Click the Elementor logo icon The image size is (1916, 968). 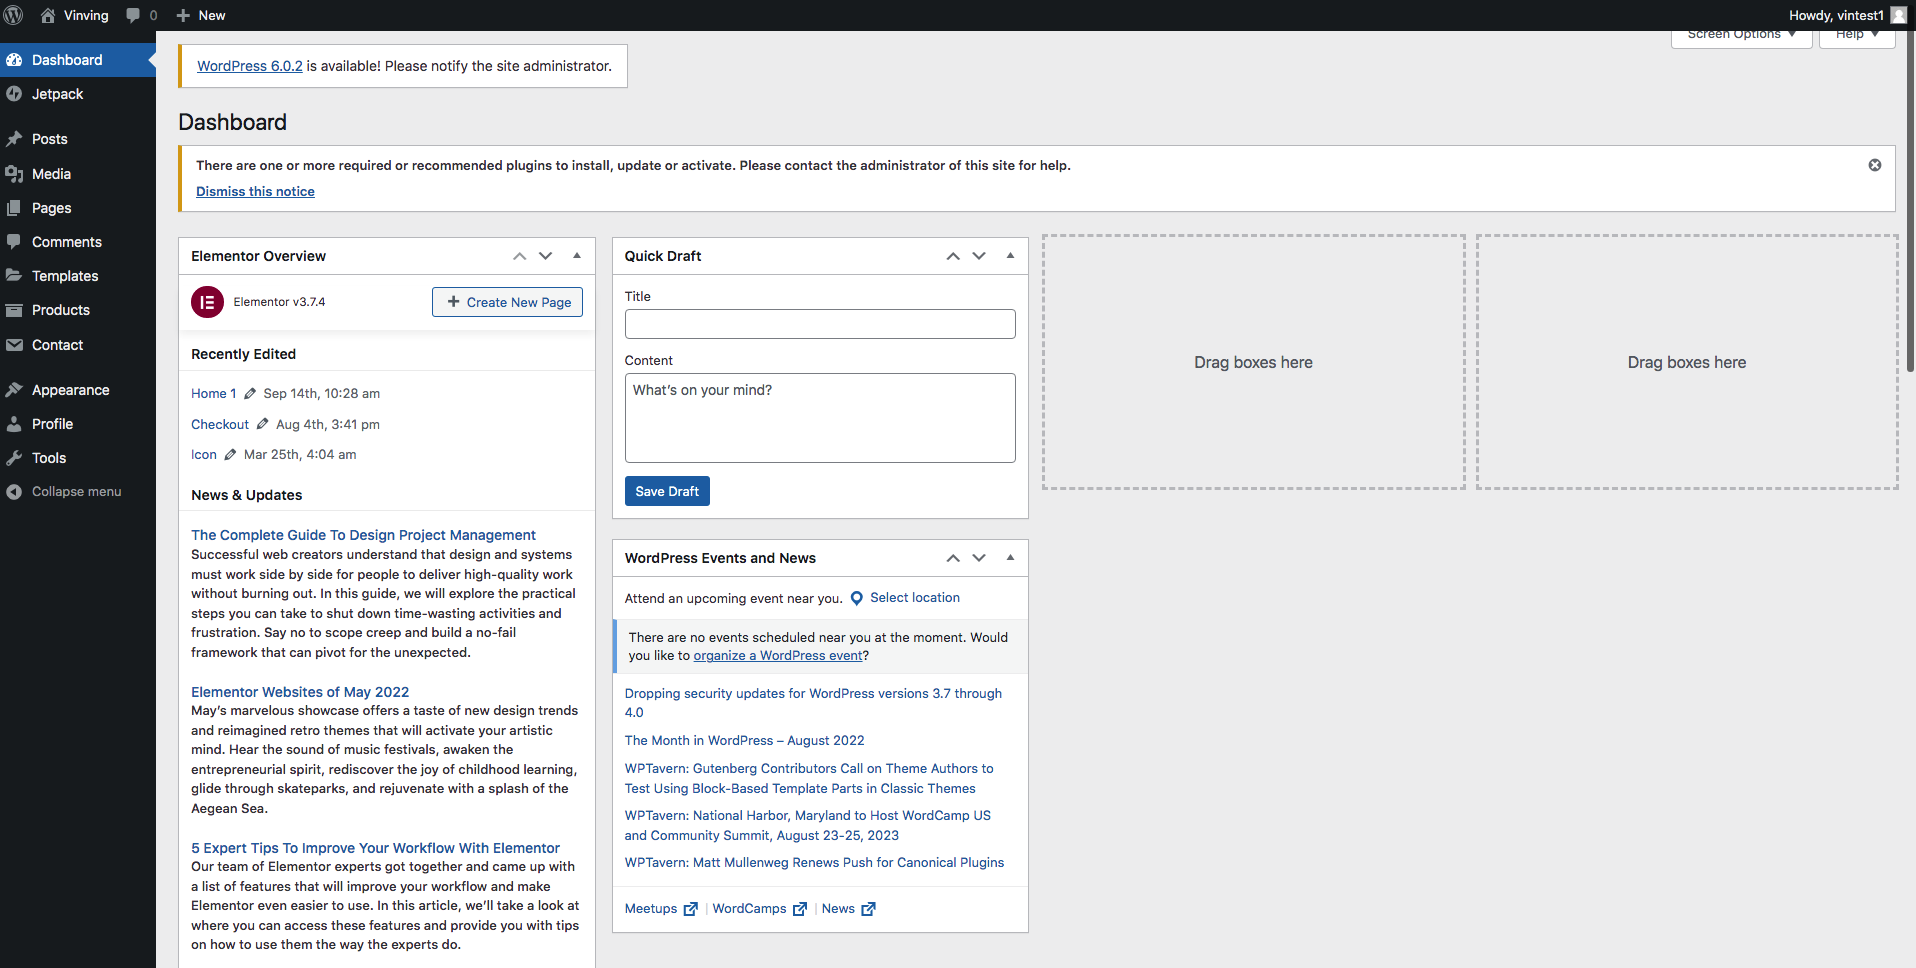(207, 302)
